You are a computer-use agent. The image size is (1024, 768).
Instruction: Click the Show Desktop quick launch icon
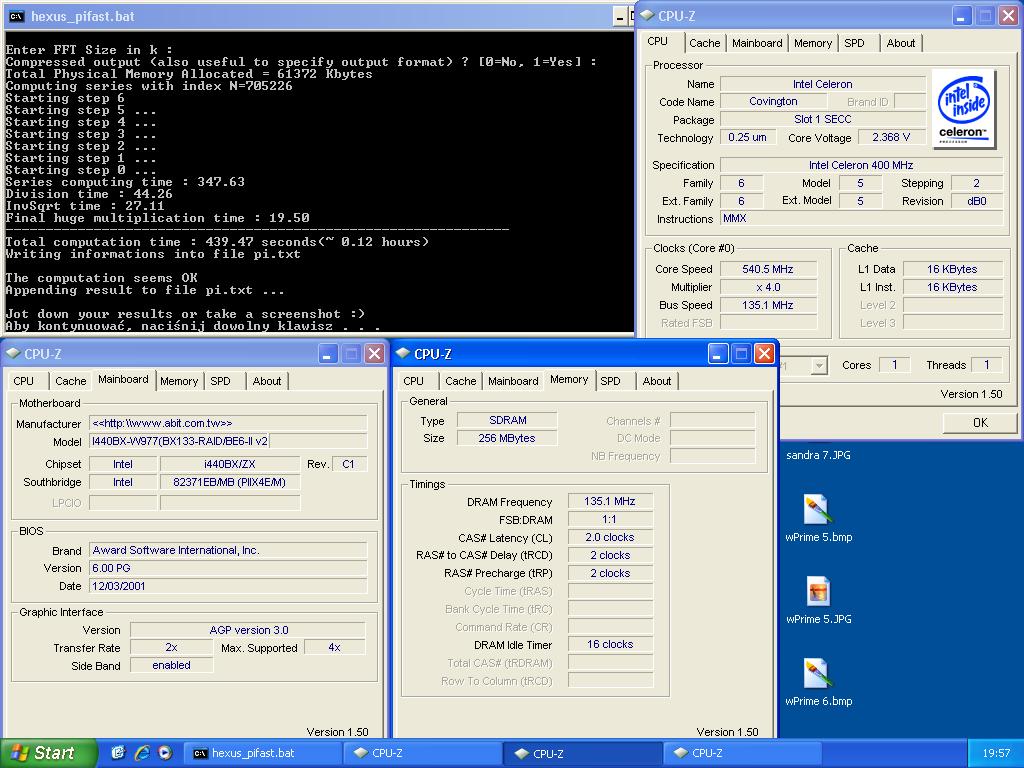[118, 753]
